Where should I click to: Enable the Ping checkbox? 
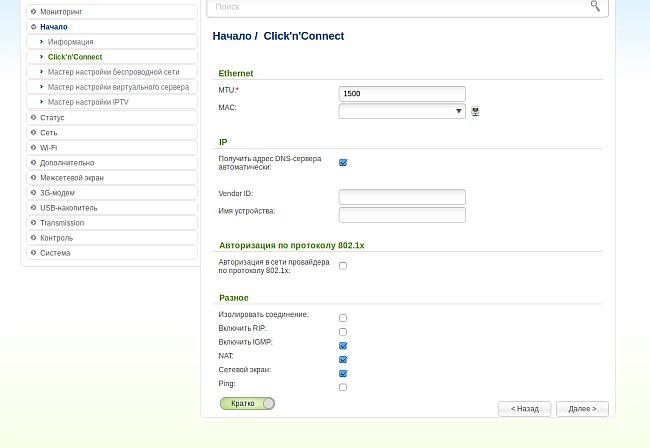pyautogui.click(x=343, y=387)
